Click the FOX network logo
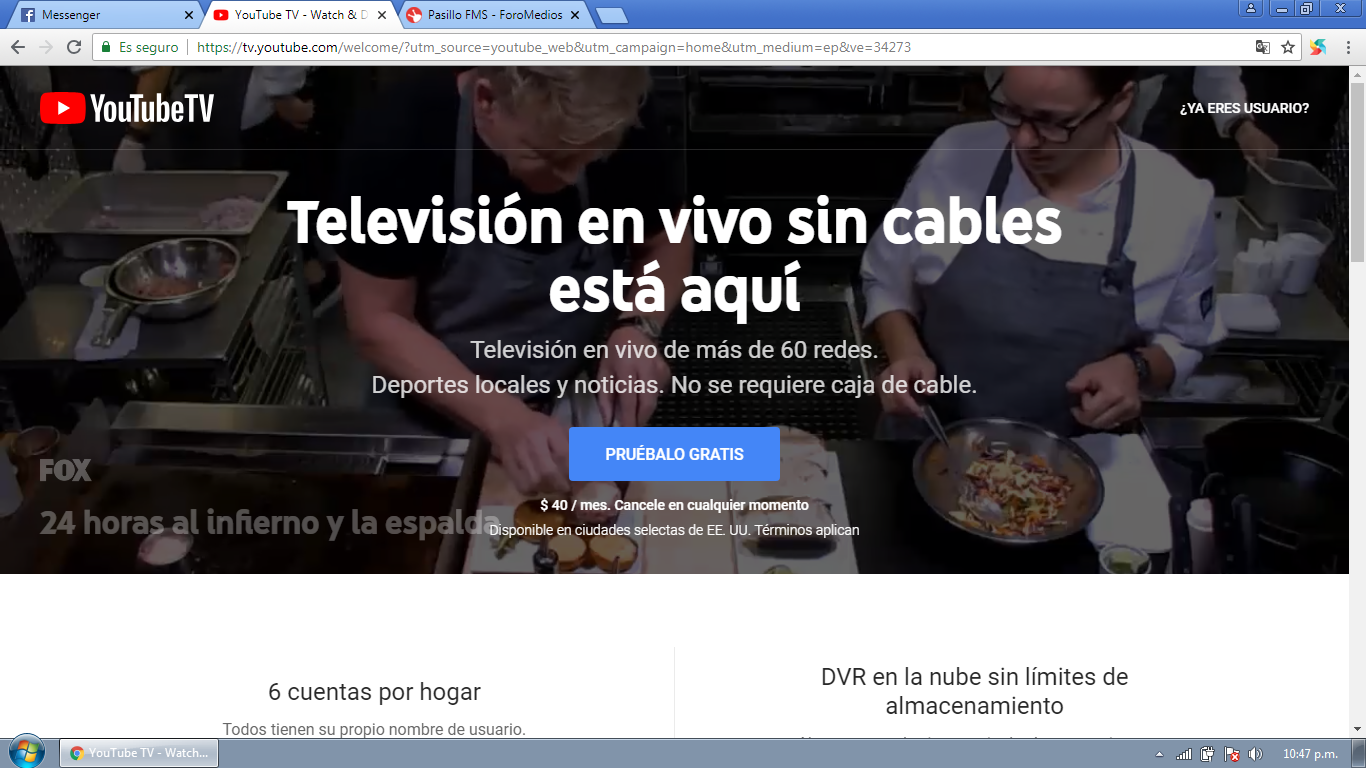1366x768 pixels. (x=65, y=470)
